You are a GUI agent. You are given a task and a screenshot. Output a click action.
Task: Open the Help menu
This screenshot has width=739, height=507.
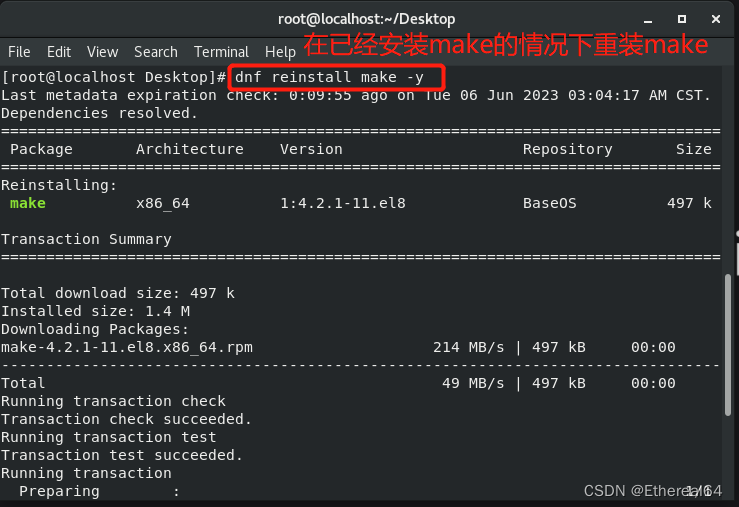280,52
